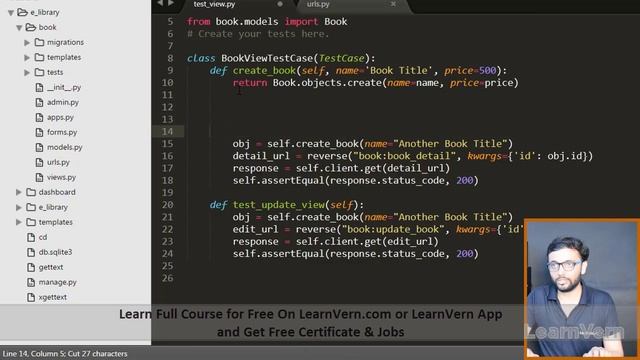The width and height of the screenshot is (640, 360).
Task: Expand the book templates folder arrow
Action: (27, 58)
